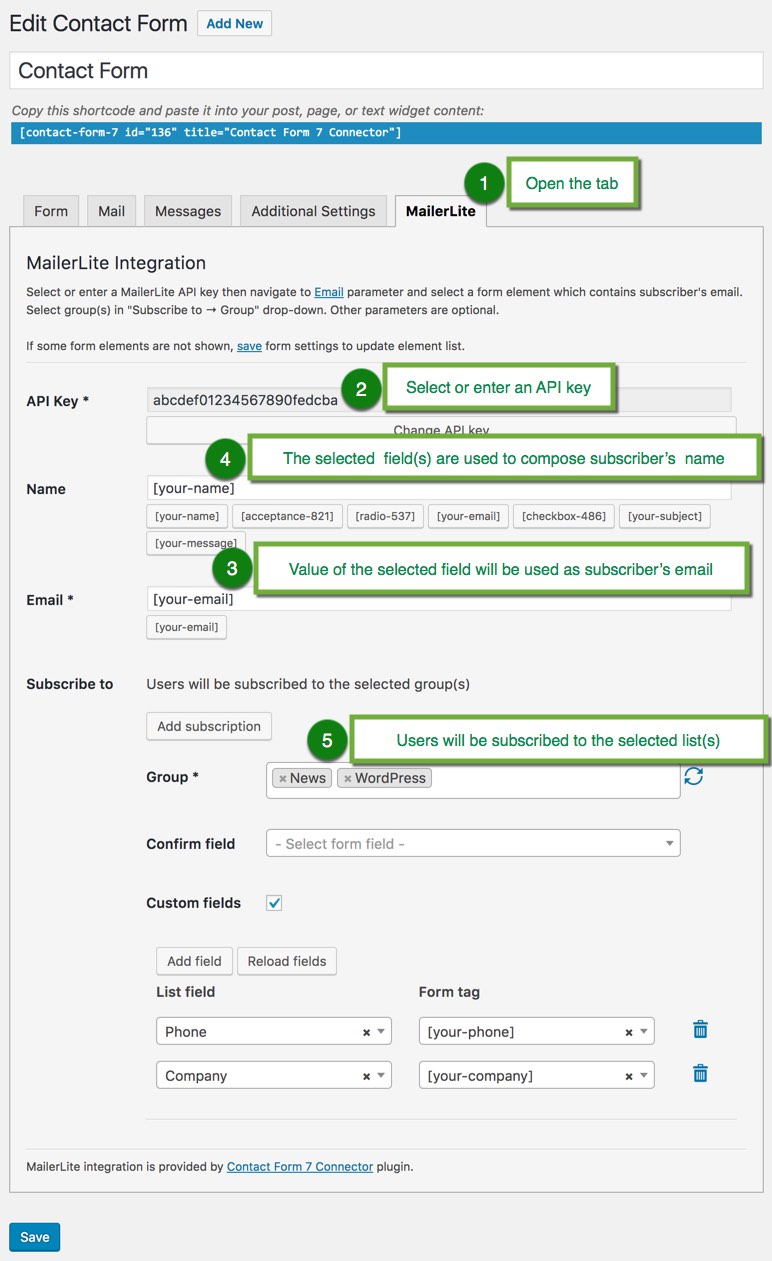The height and width of the screenshot is (1261, 772).
Task: Toggle the Custom fields checkbox
Action: (x=274, y=902)
